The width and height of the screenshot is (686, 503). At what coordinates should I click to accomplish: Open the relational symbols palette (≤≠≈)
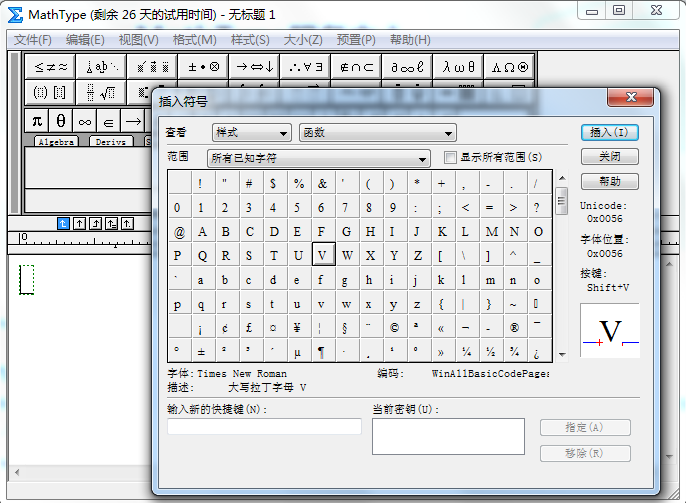pos(50,67)
